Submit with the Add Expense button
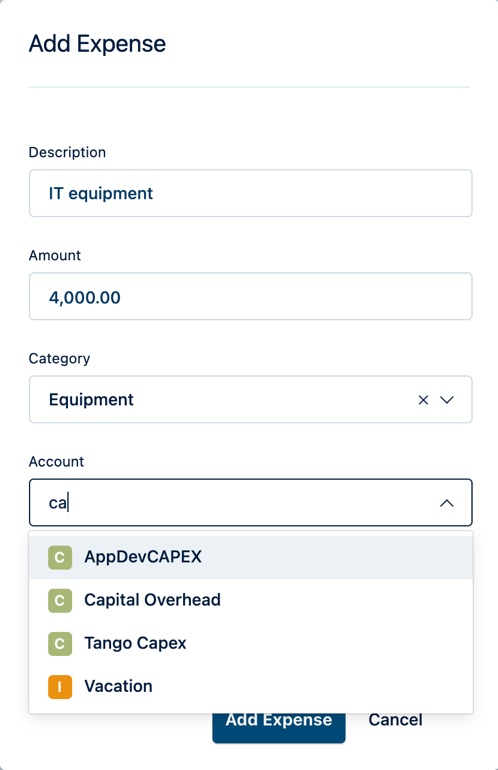 pos(279,727)
